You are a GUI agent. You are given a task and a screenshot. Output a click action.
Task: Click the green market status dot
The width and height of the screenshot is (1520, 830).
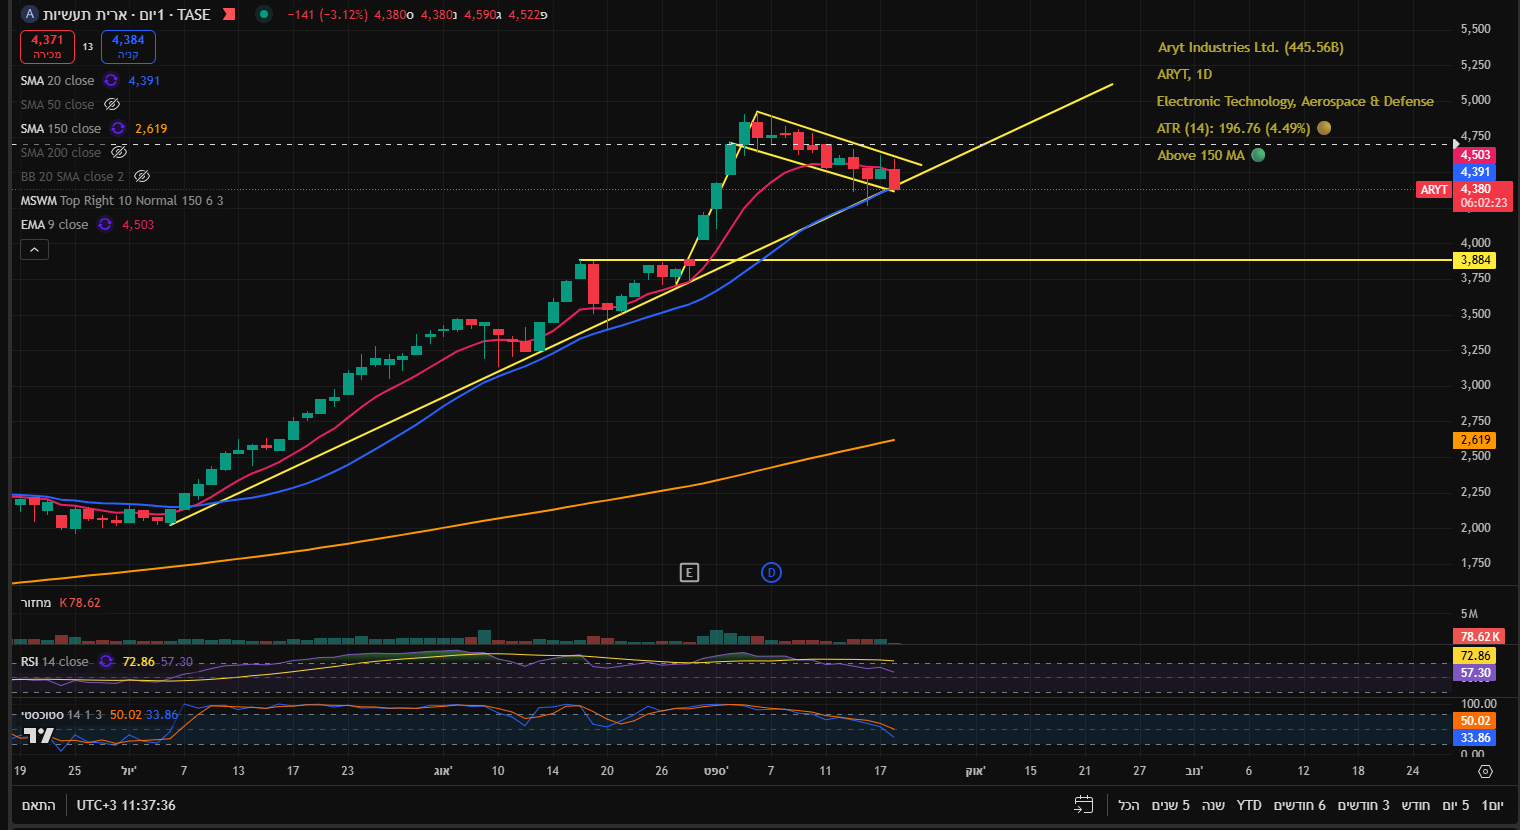263,14
